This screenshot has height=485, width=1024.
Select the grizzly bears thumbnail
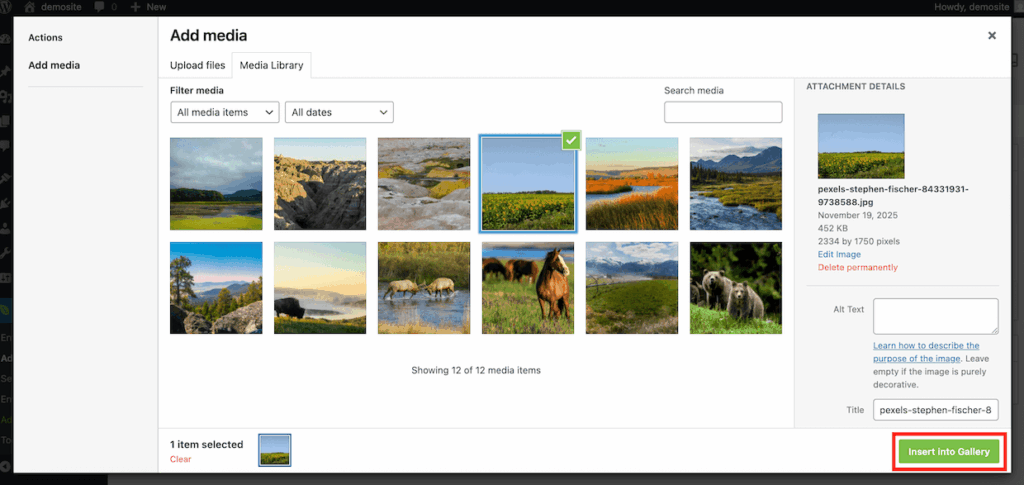coord(736,288)
